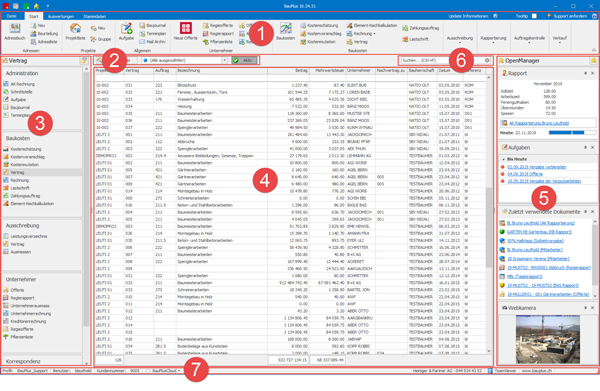Viewport: 600px width, 391px height.
Task: Click the OpenManager header star icon
Action: [x=593, y=60]
